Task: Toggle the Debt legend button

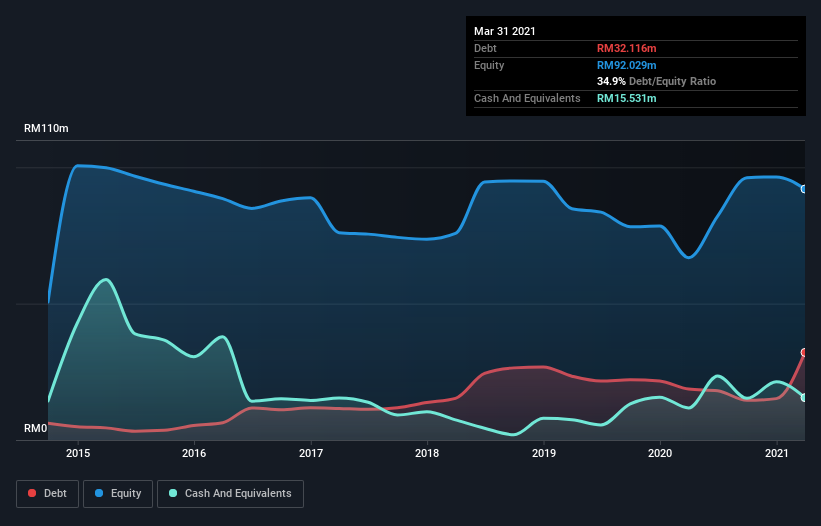Action: pyautogui.click(x=47, y=494)
